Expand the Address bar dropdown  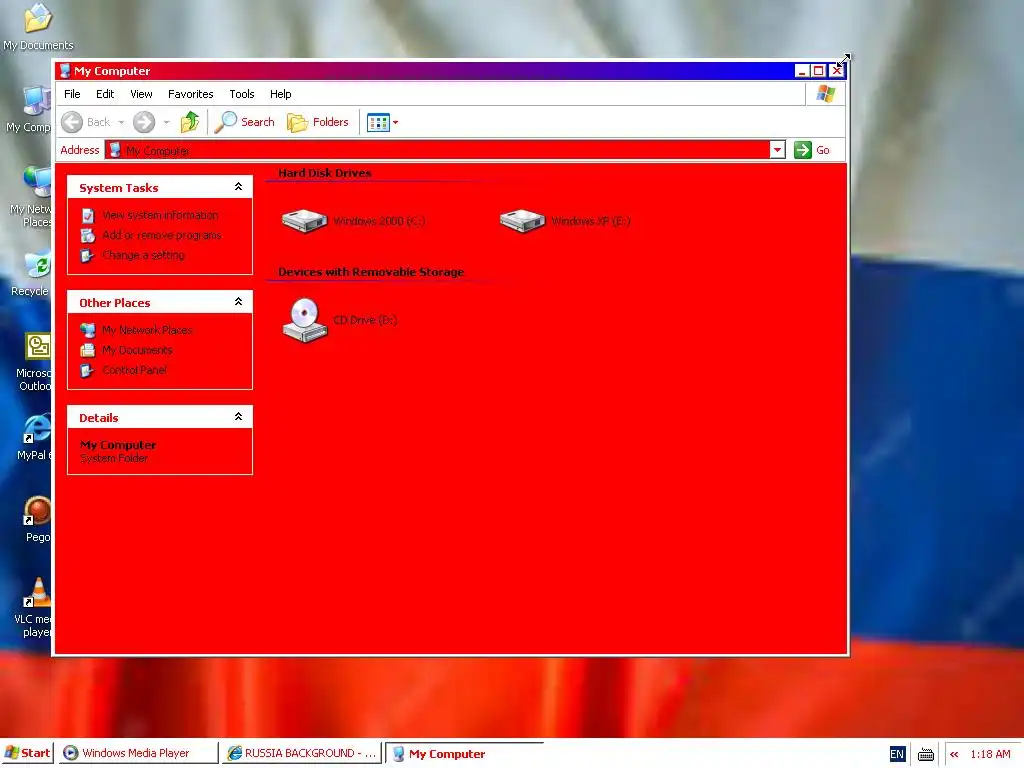(777, 150)
